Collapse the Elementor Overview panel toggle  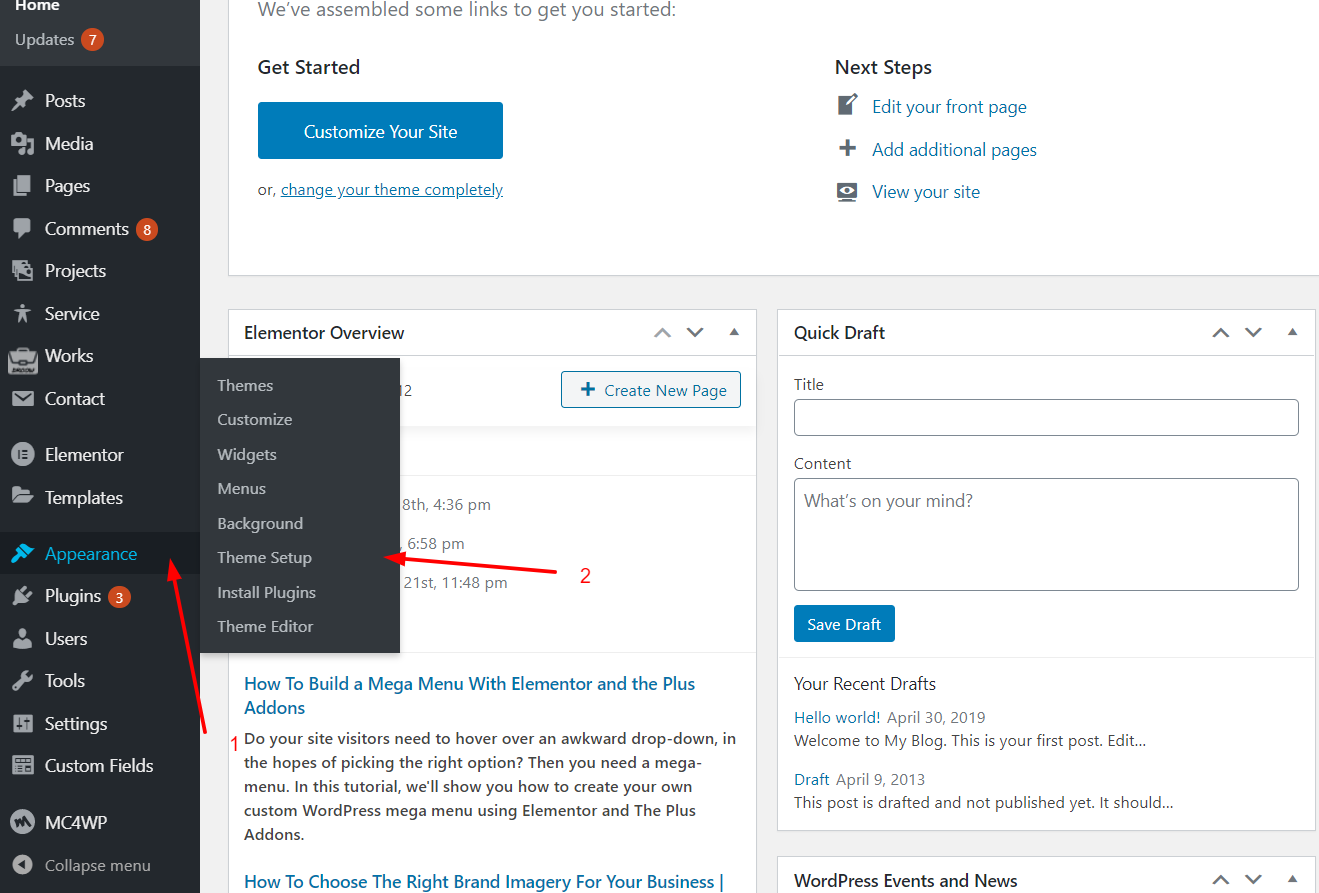click(x=734, y=332)
